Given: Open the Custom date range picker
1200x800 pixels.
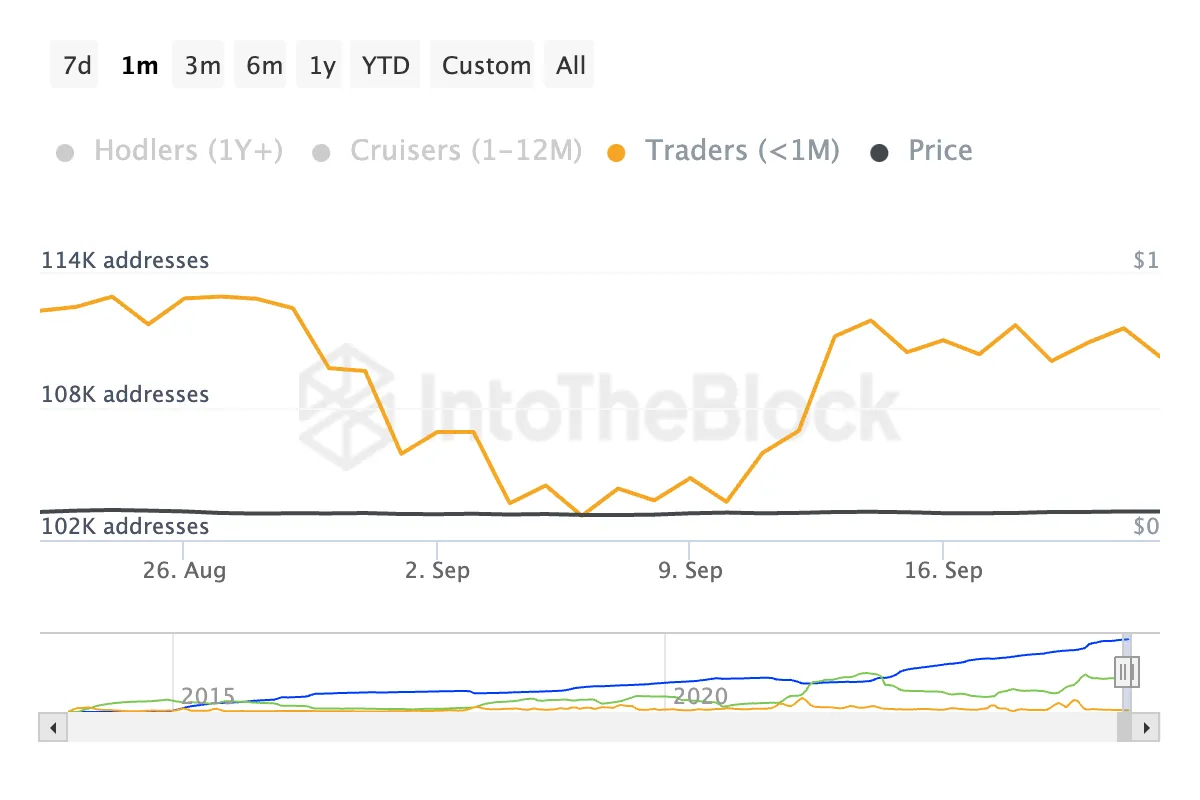Looking at the screenshot, I should (x=486, y=66).
